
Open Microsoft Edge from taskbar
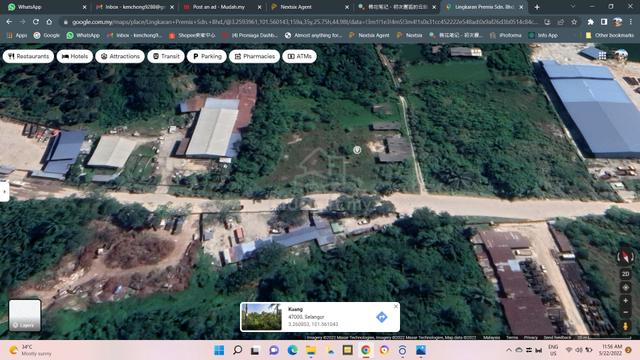(x=292, y=350)
